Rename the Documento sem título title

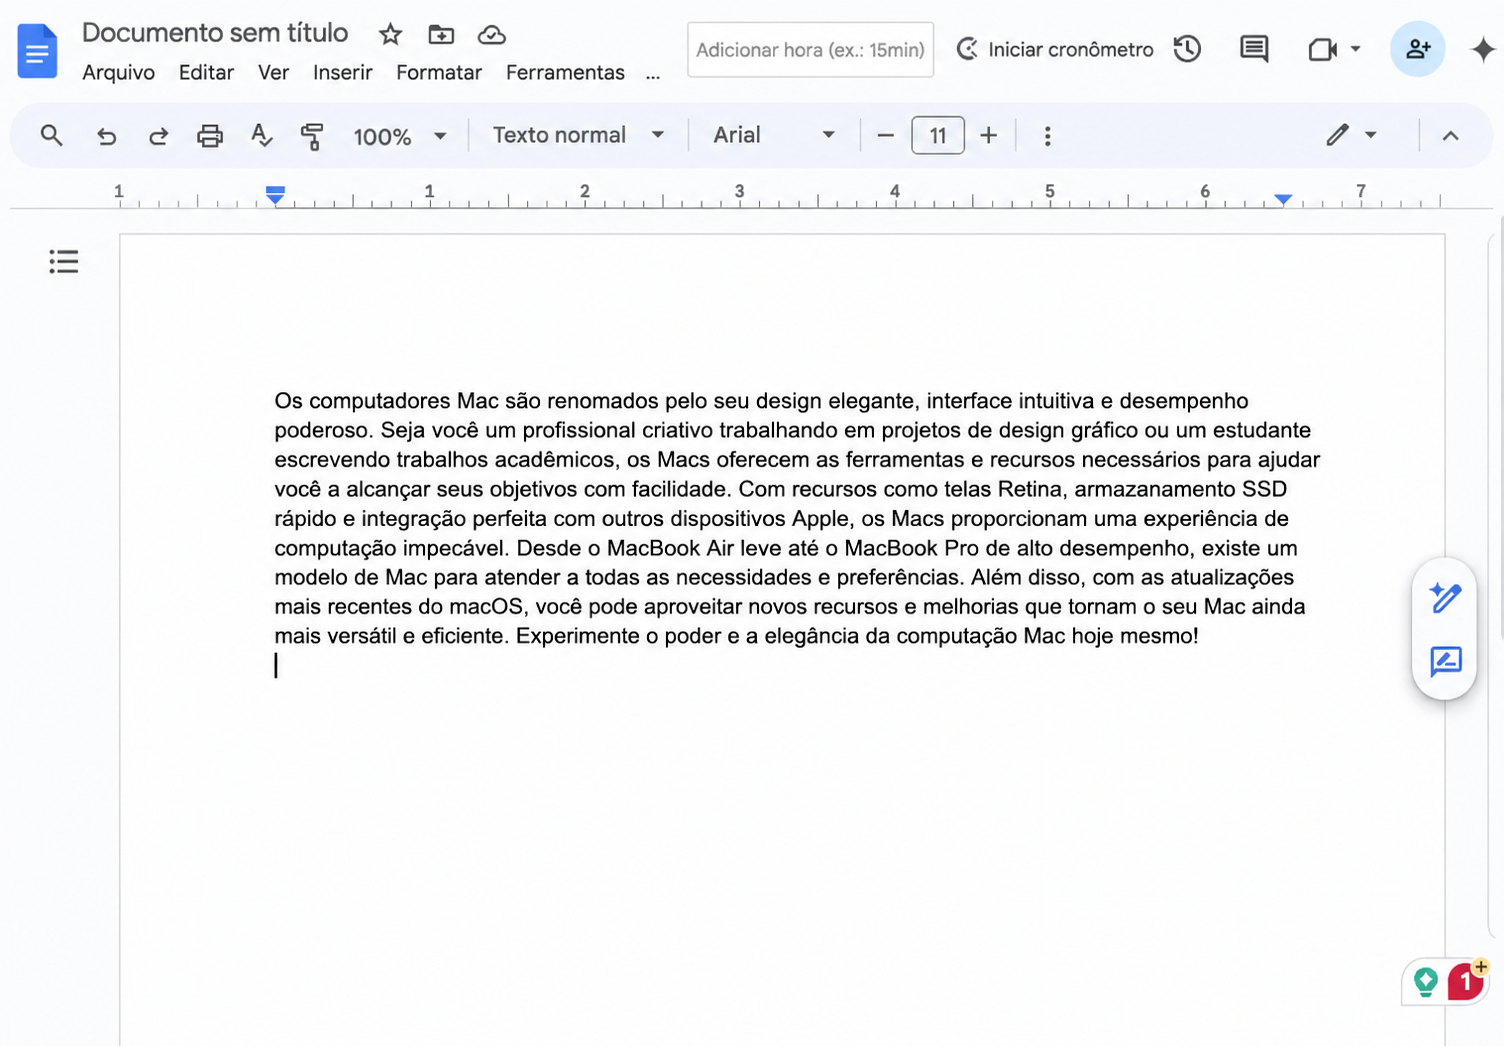215,33
